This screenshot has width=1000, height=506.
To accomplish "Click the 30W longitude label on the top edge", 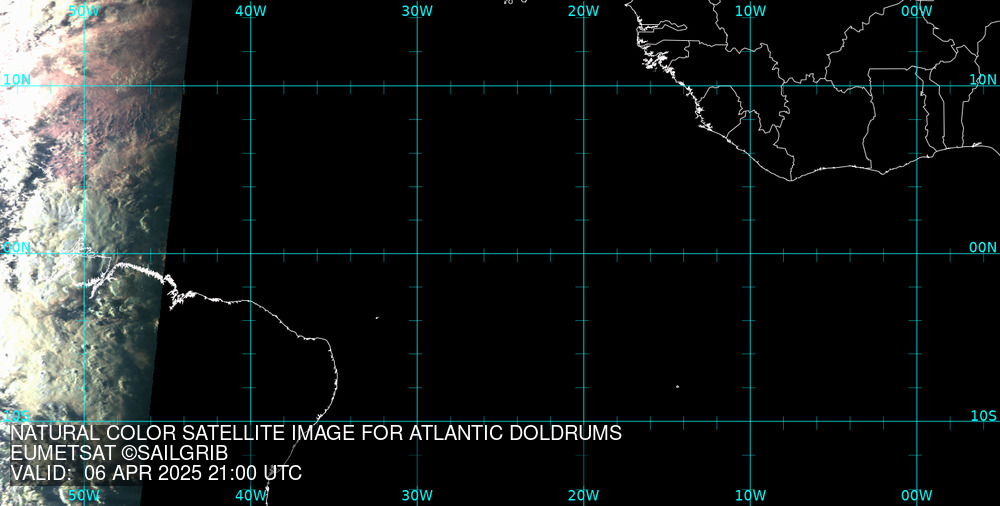I will (417, 11).
